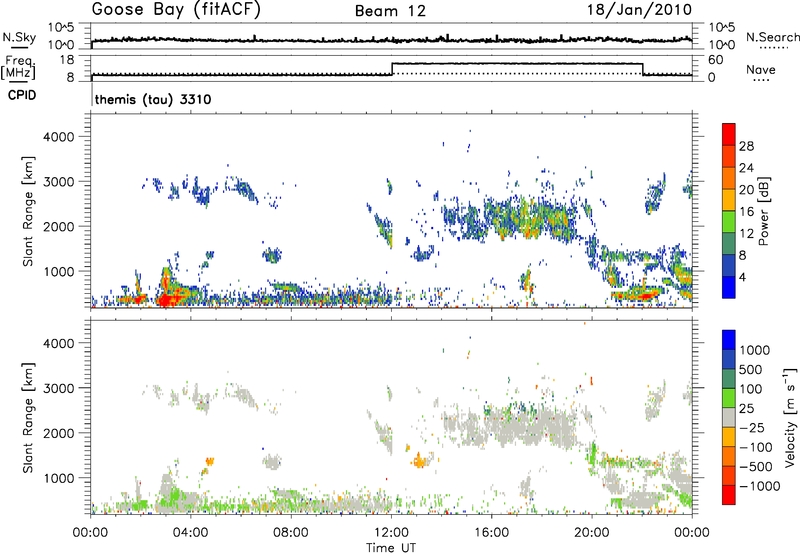The image size is (800, 554).
Task: Click the '20:00' time axis tick label
Action: click(x=591, y=533)
